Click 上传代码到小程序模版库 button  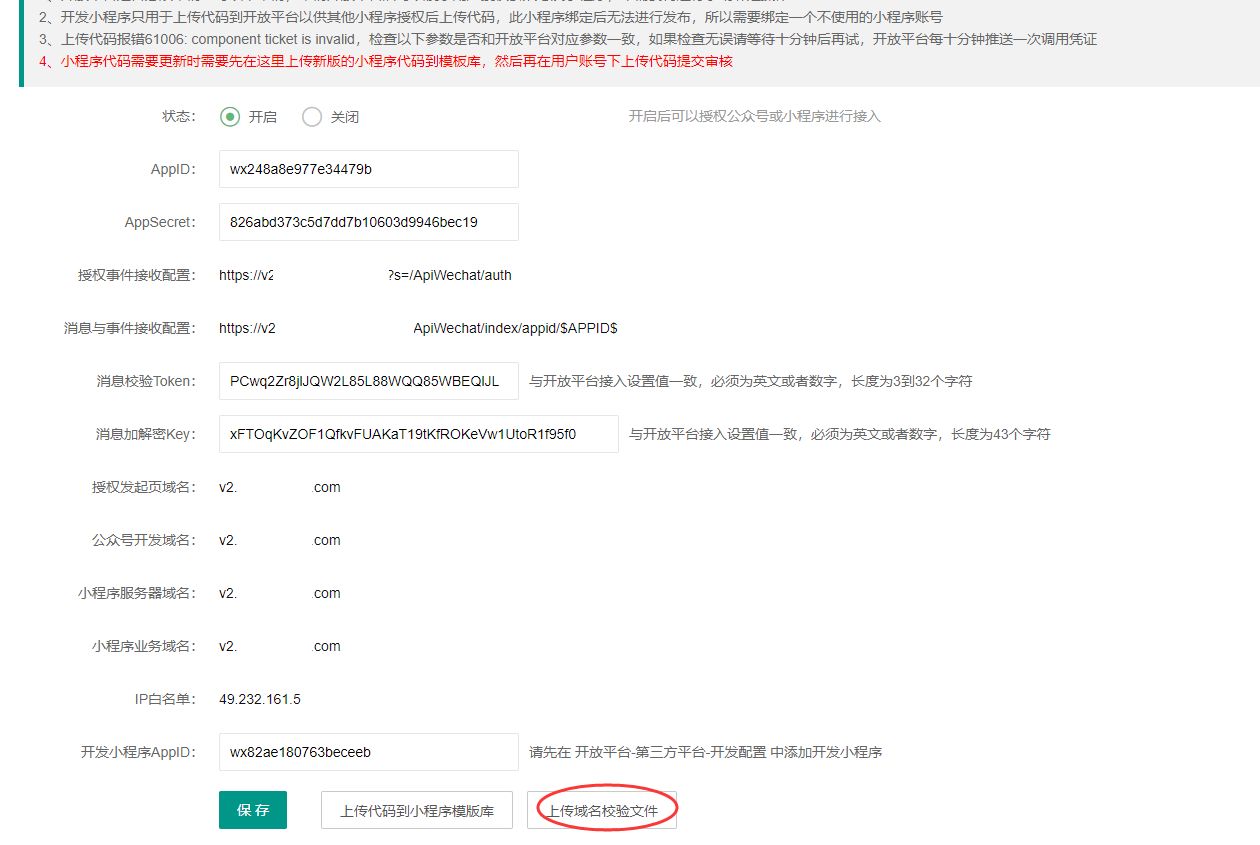tap(417, 811)
